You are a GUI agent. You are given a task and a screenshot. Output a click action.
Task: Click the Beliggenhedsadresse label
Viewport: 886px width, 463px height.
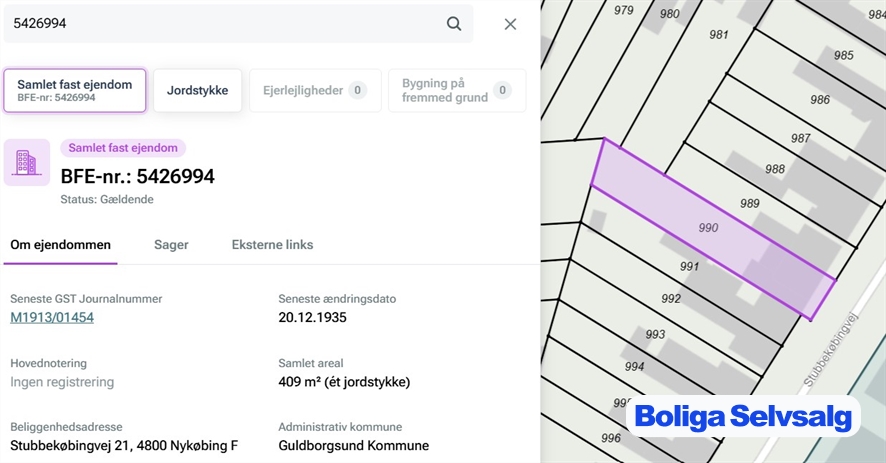[66, 427]
